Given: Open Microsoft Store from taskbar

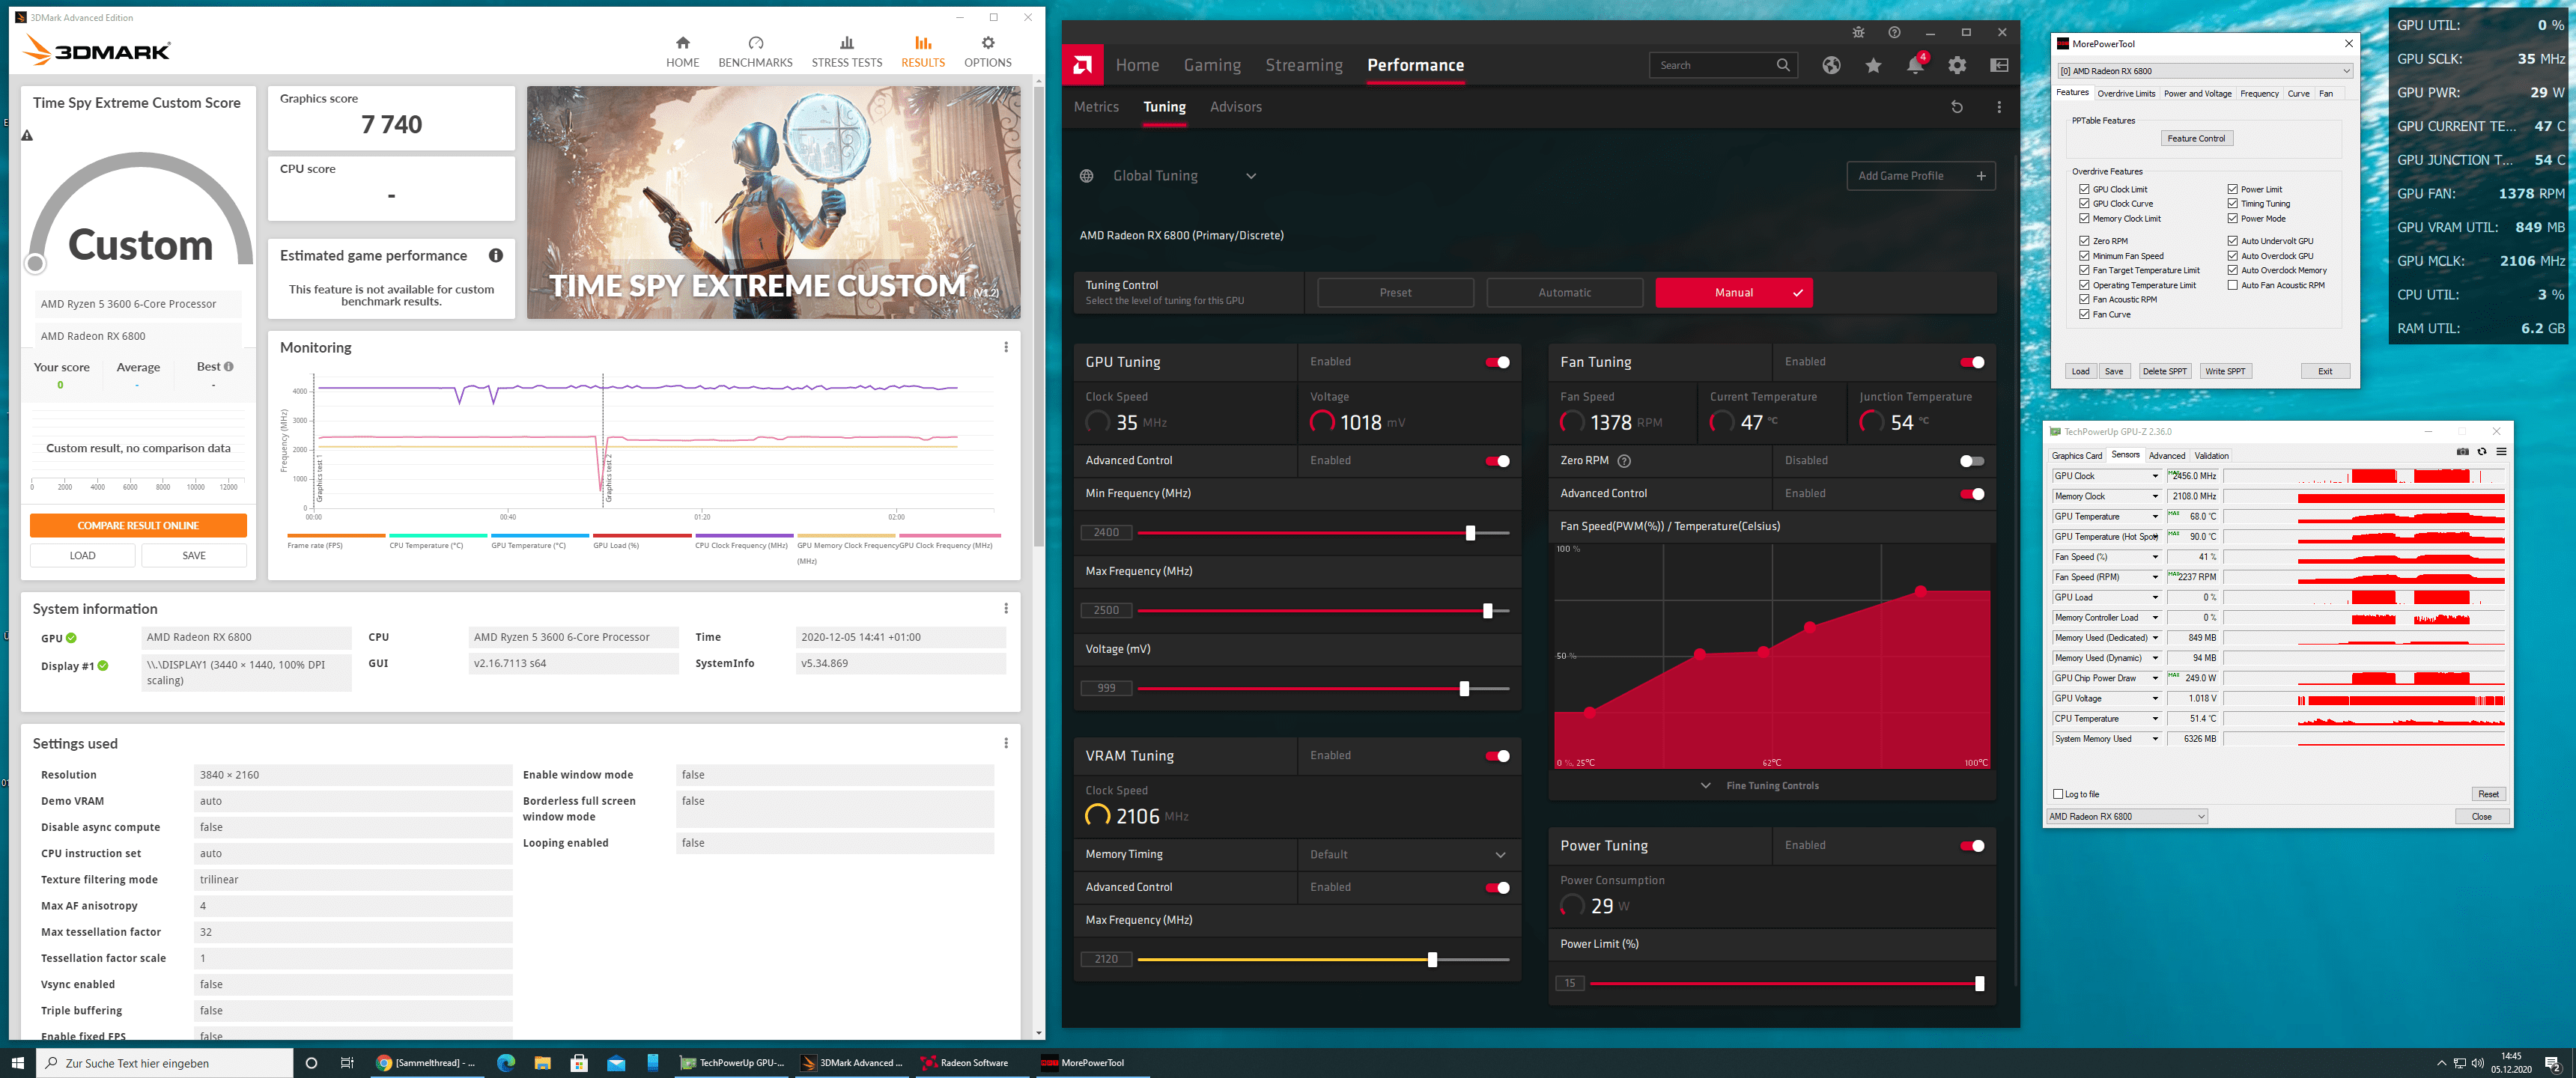Looking at the screenshot, I should tap(579, 1063).
